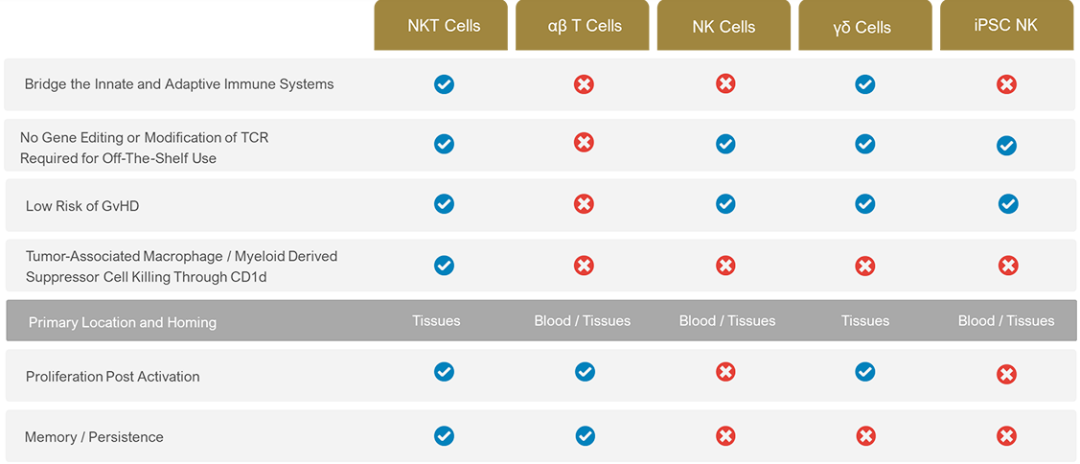Image resolution: width=1080 pixels, height=464 pixels.
Task: Click the Memory / Persistence row label
Action: tap(94, 437)
